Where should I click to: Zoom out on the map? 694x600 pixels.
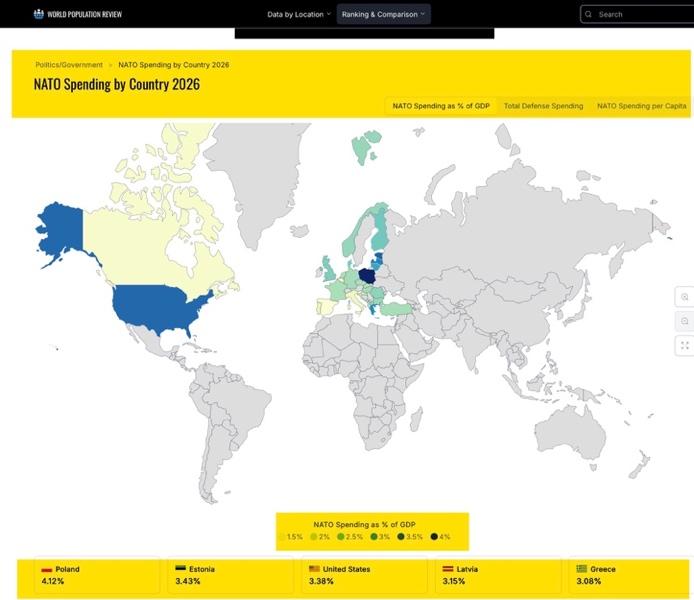coord(685,321)
